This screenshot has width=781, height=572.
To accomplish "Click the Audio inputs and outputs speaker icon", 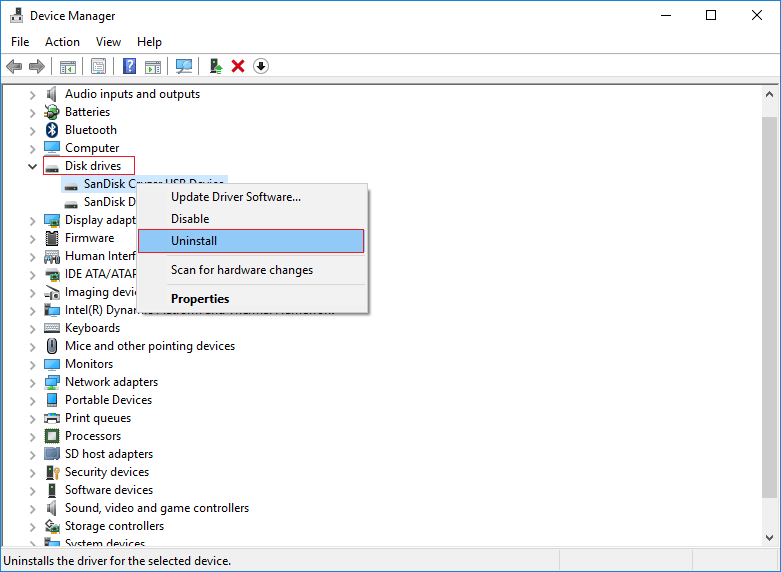I will (x=52, y=94).
